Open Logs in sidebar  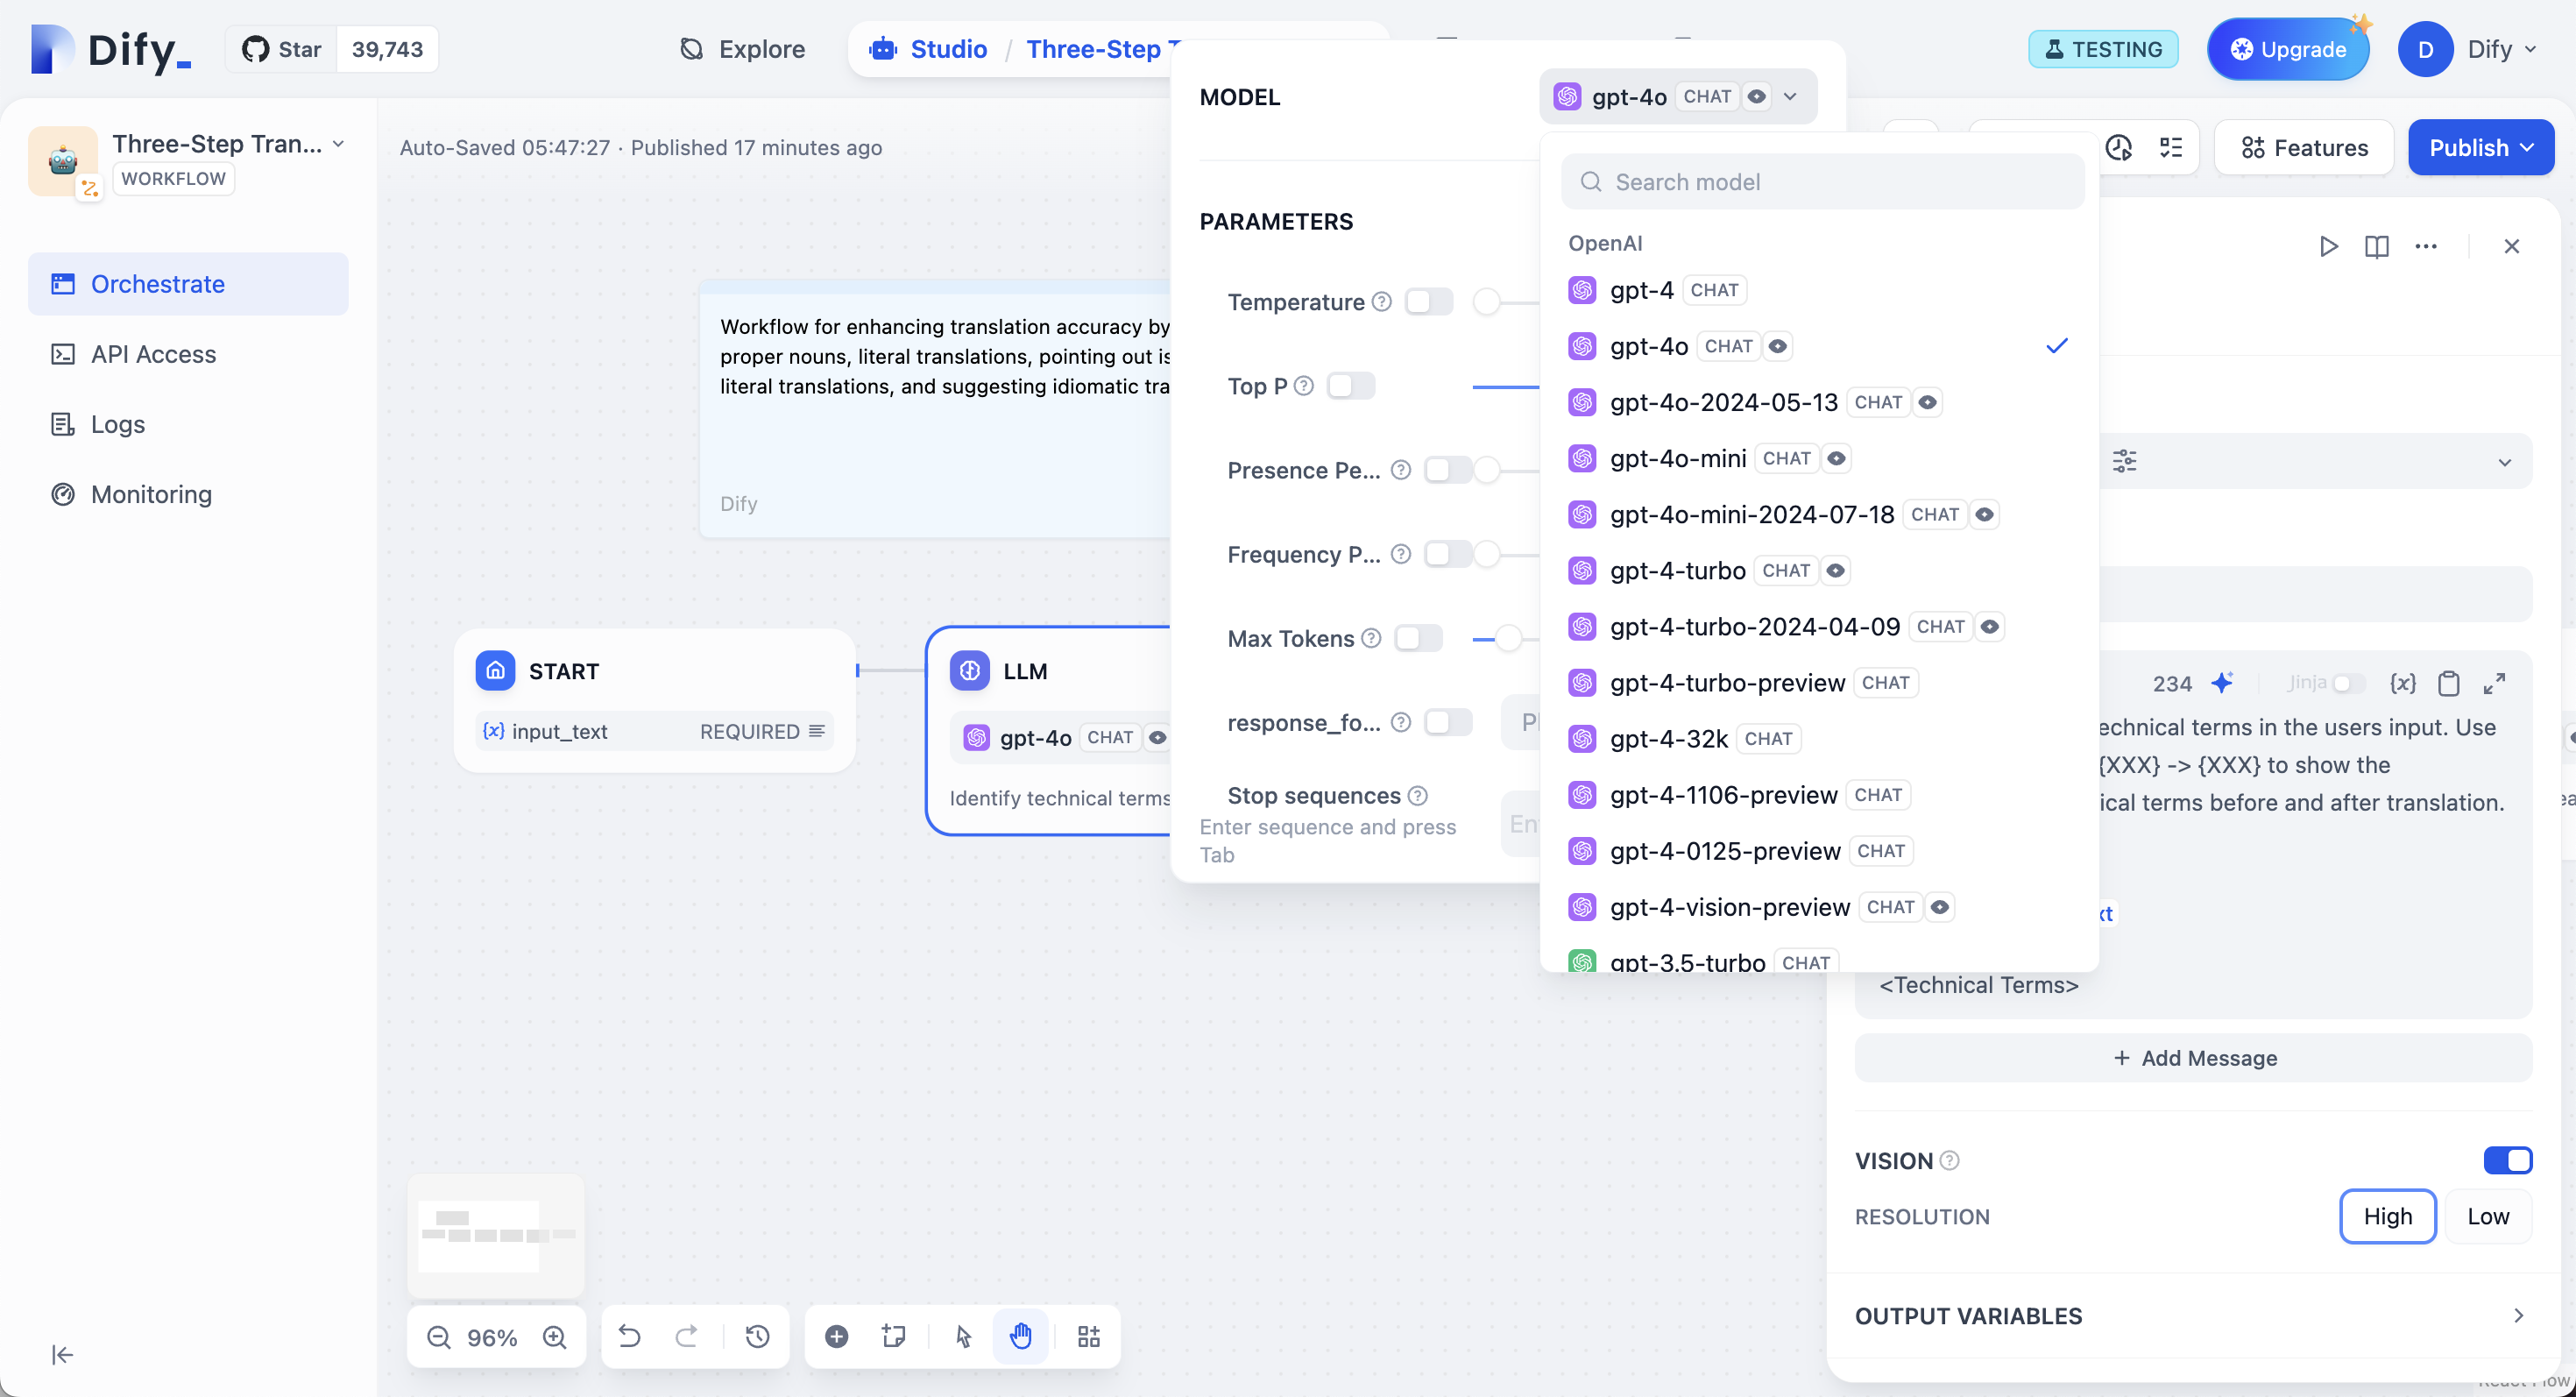(188, 424)
